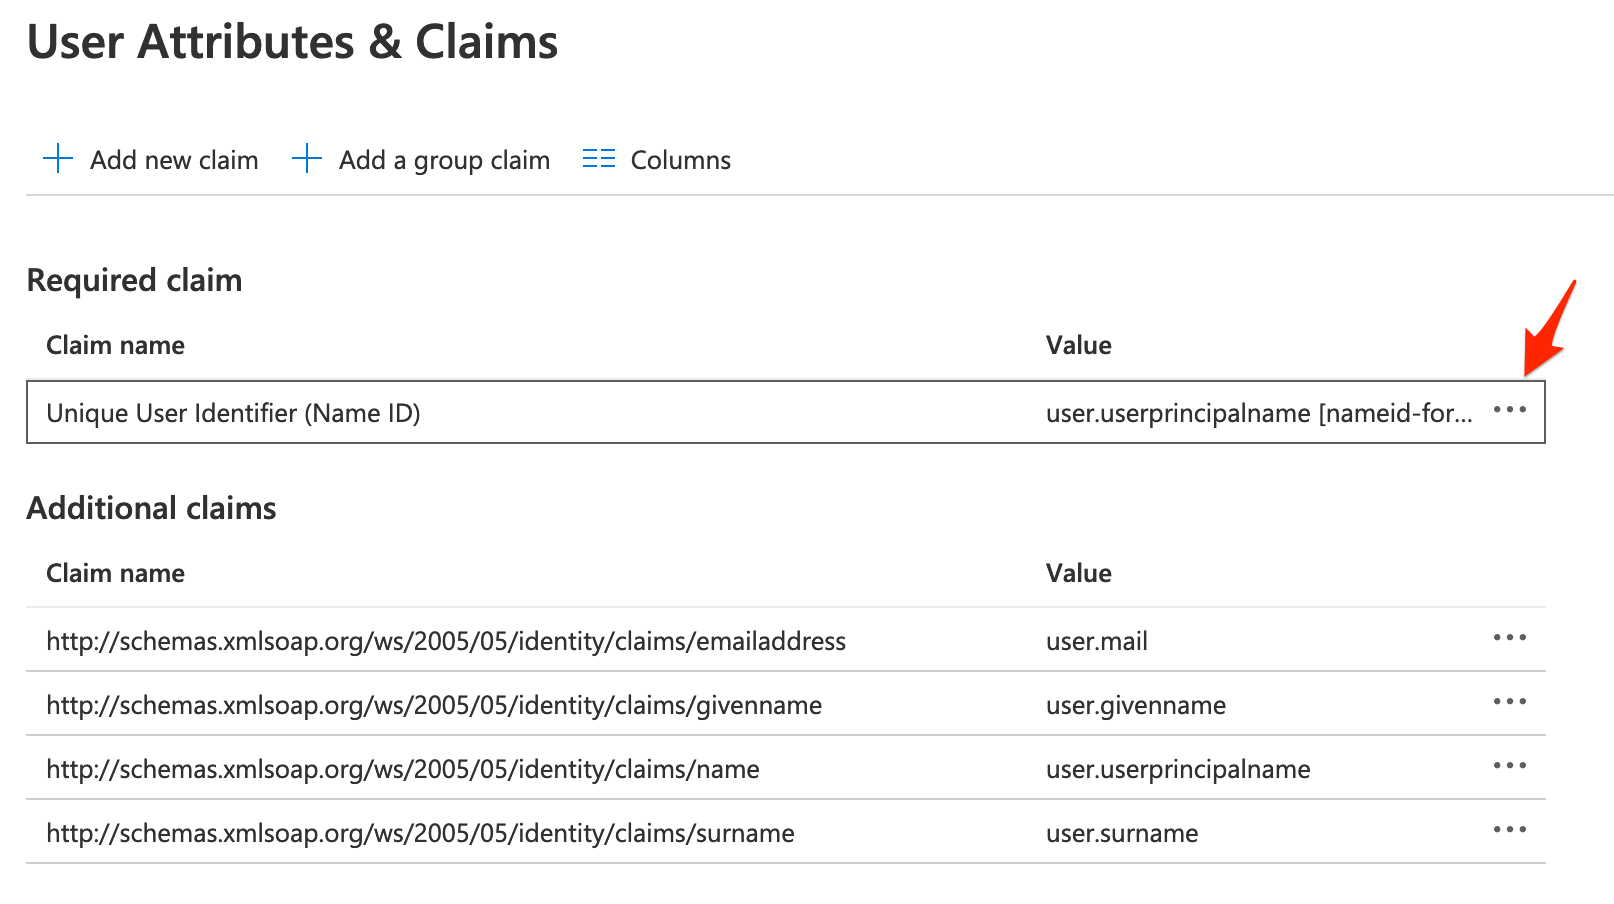Image resolution: width=1614 pixels, height=904 pixels.
Task: Click the user.givenname value
Action: (x=1135, y=705)
